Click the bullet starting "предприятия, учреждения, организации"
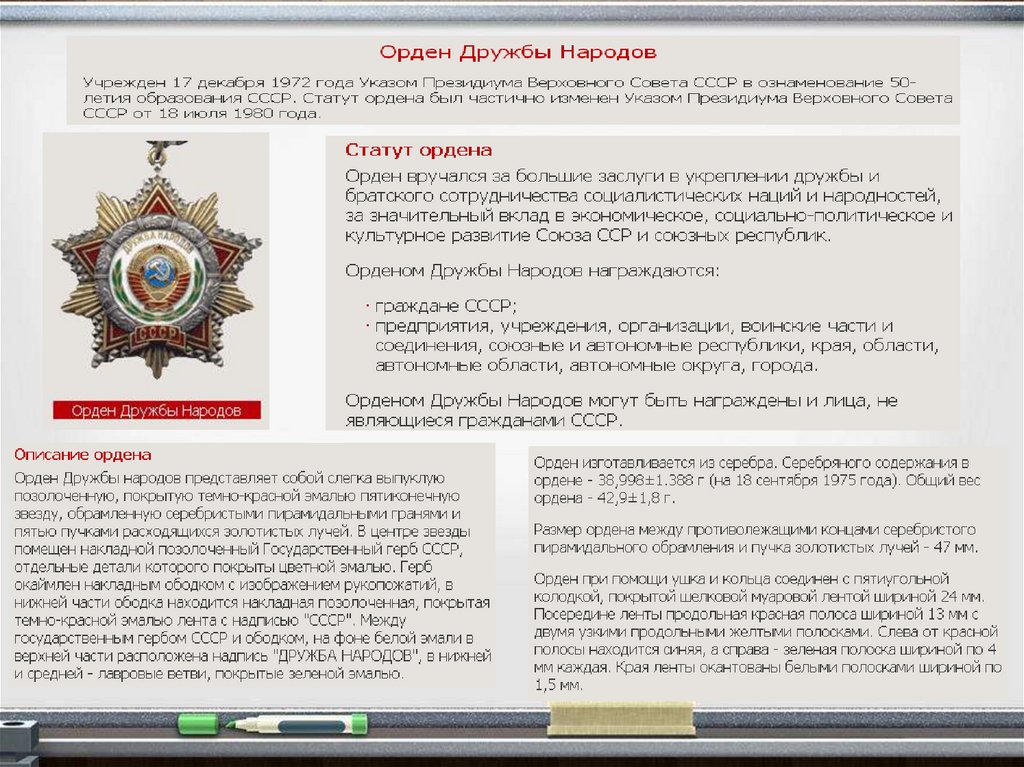This screenshot has width=1024, height=767. coord(656,346)
